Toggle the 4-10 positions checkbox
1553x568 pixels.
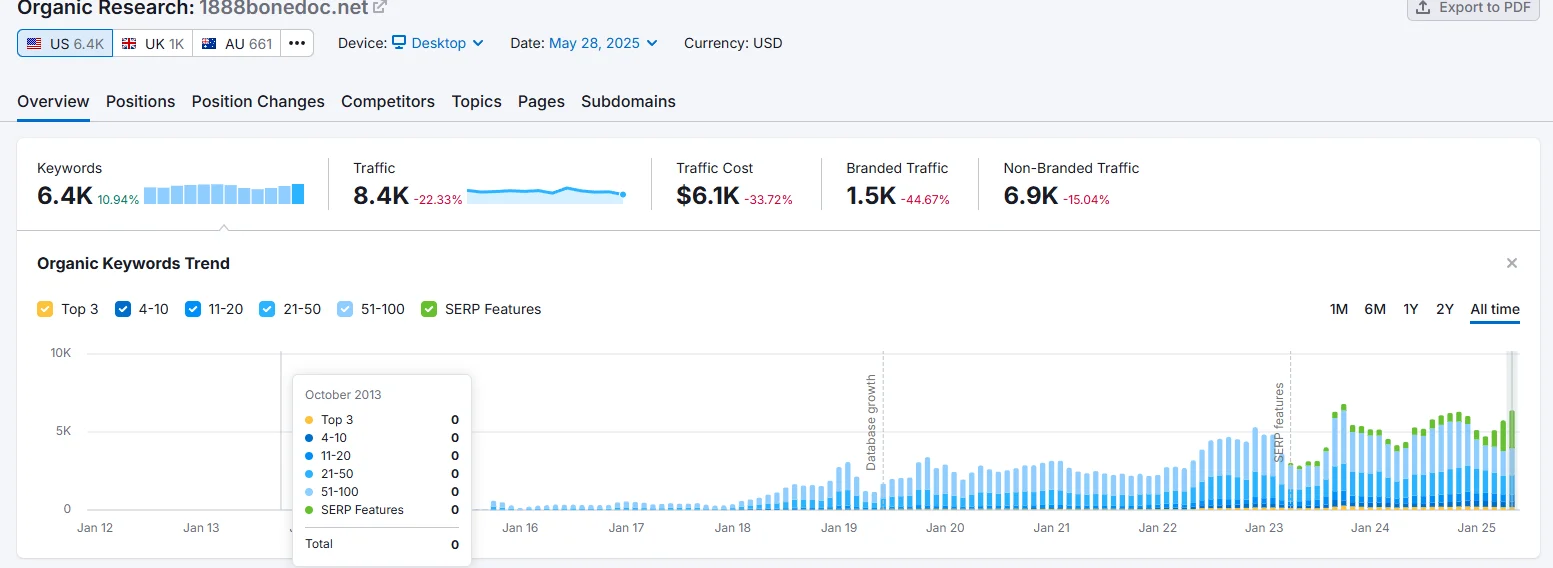click(123, 309)
